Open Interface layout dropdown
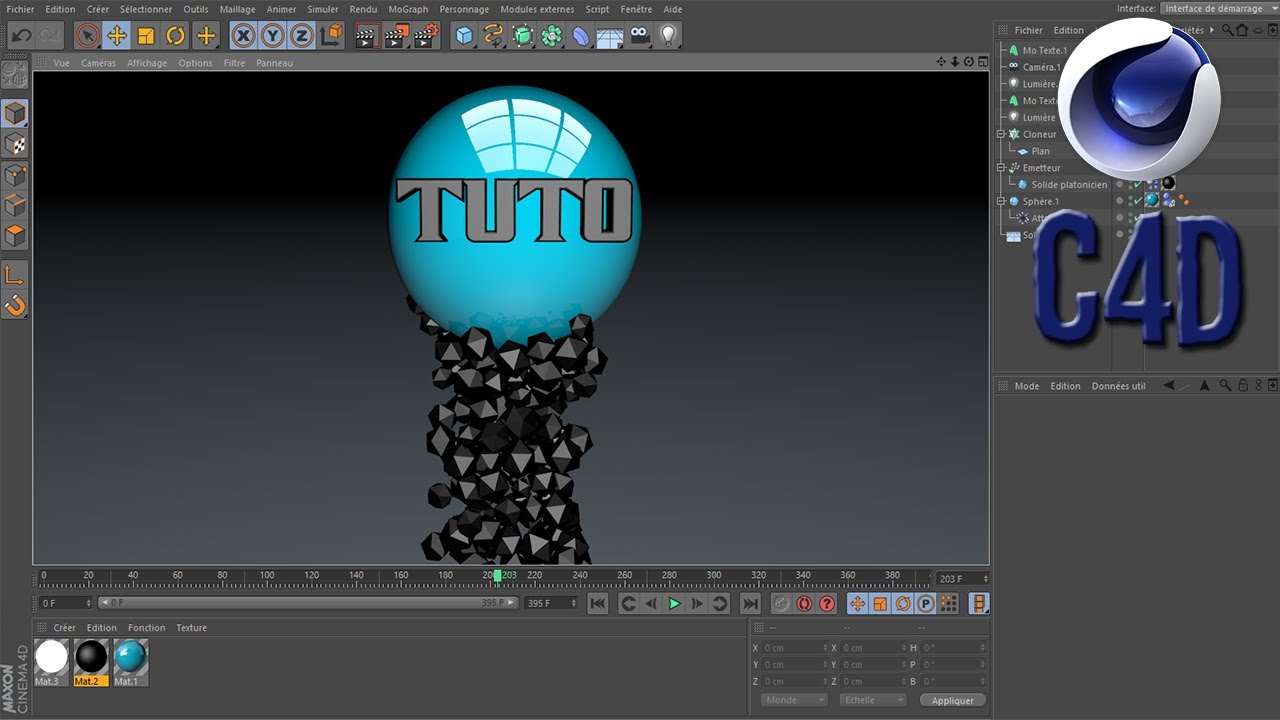Screen dimensions: 1280x720 point(1218,8)
